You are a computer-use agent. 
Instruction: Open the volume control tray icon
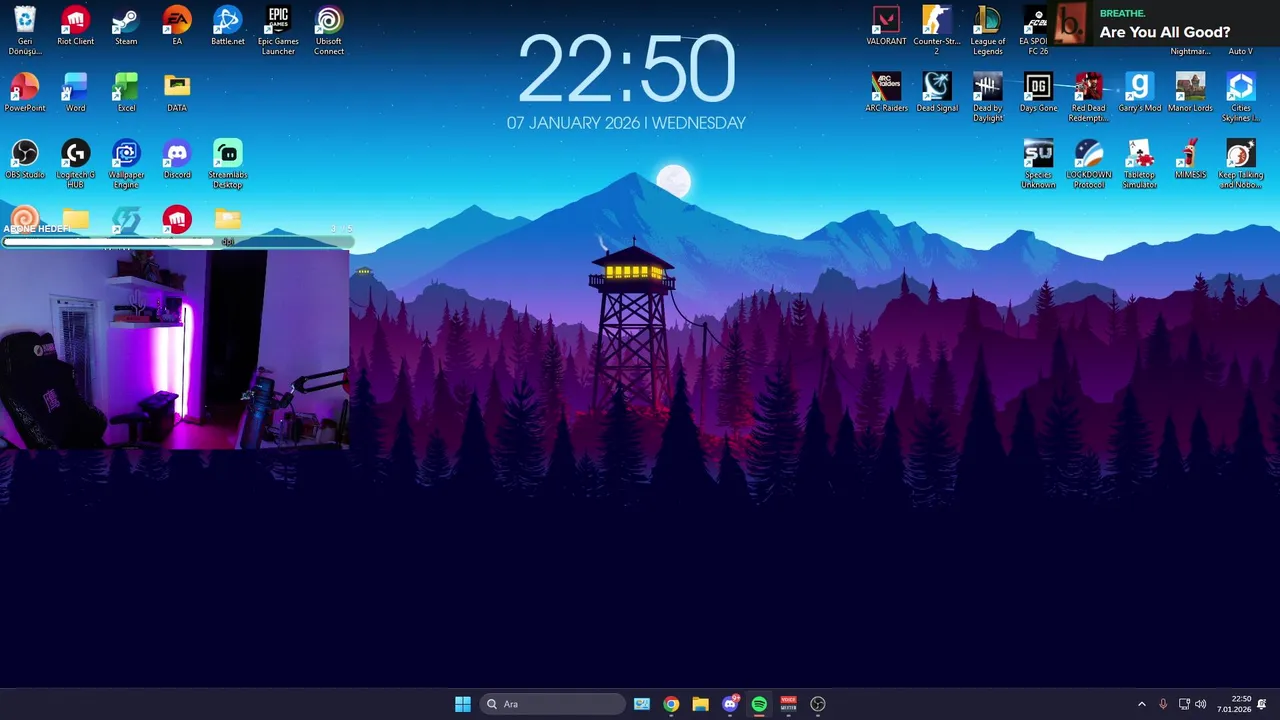(x=1200, y=704)
